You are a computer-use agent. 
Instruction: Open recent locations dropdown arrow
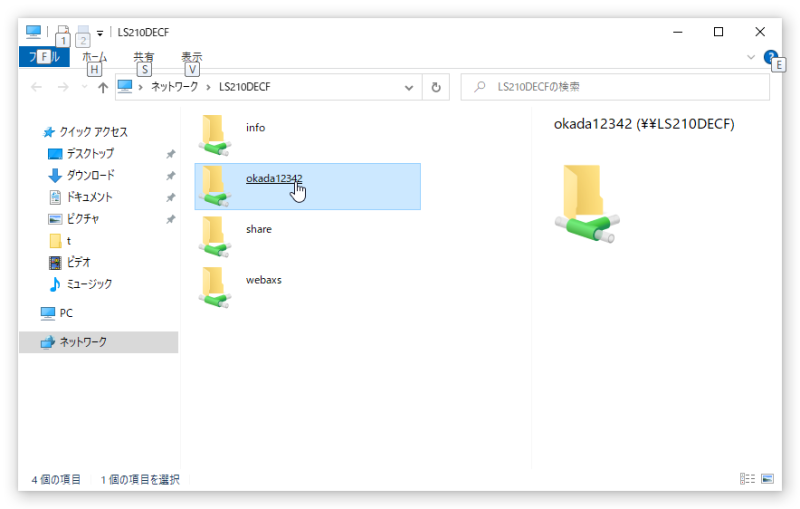pyautogui.click(x=84, y=87)
